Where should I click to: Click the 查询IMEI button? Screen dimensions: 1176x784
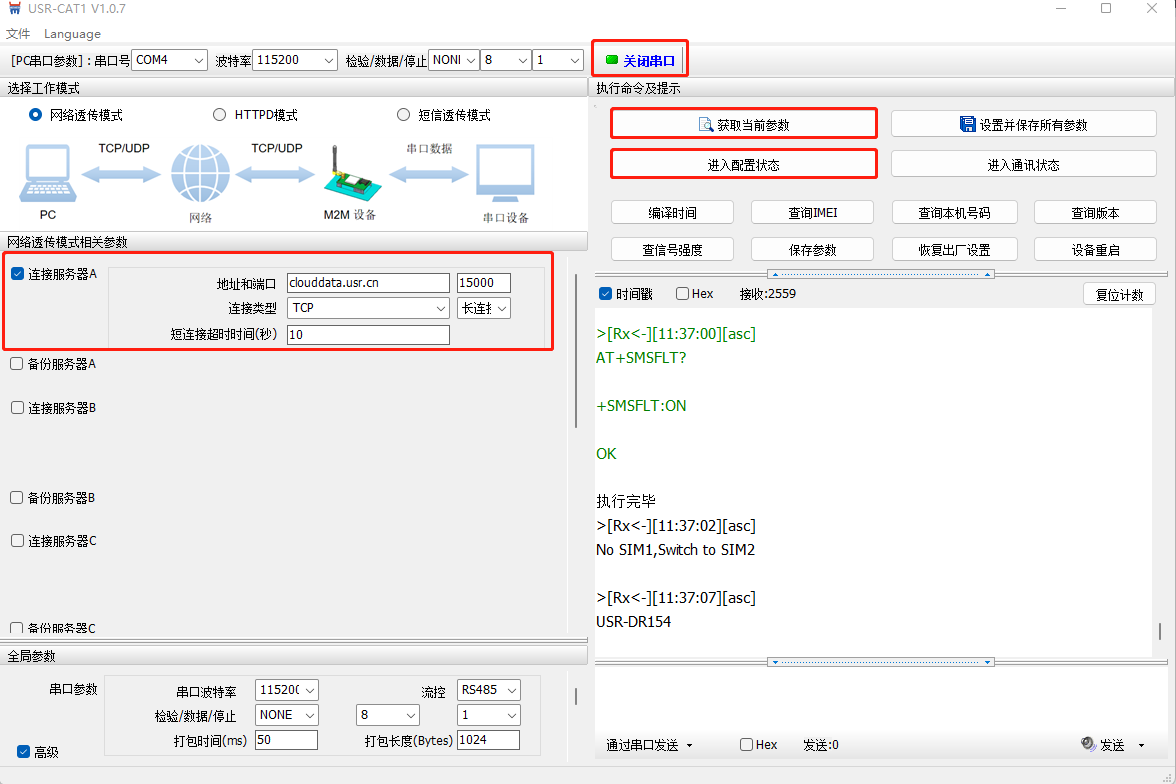click(x=812, y=213)
